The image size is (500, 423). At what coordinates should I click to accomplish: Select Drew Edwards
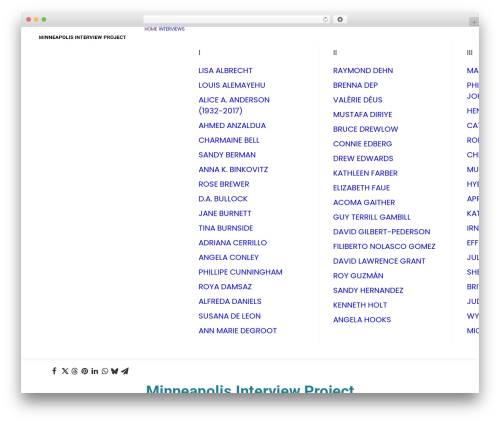point(363,159)
